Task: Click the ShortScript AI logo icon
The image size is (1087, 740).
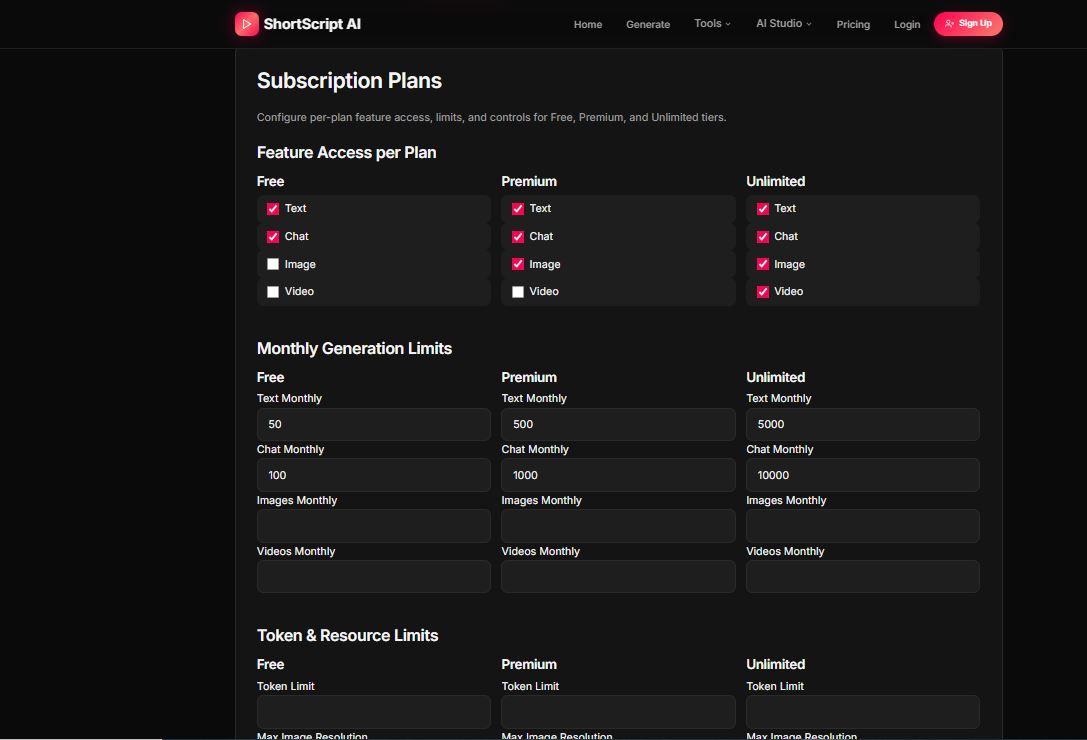Action: [x=246, y=24]
